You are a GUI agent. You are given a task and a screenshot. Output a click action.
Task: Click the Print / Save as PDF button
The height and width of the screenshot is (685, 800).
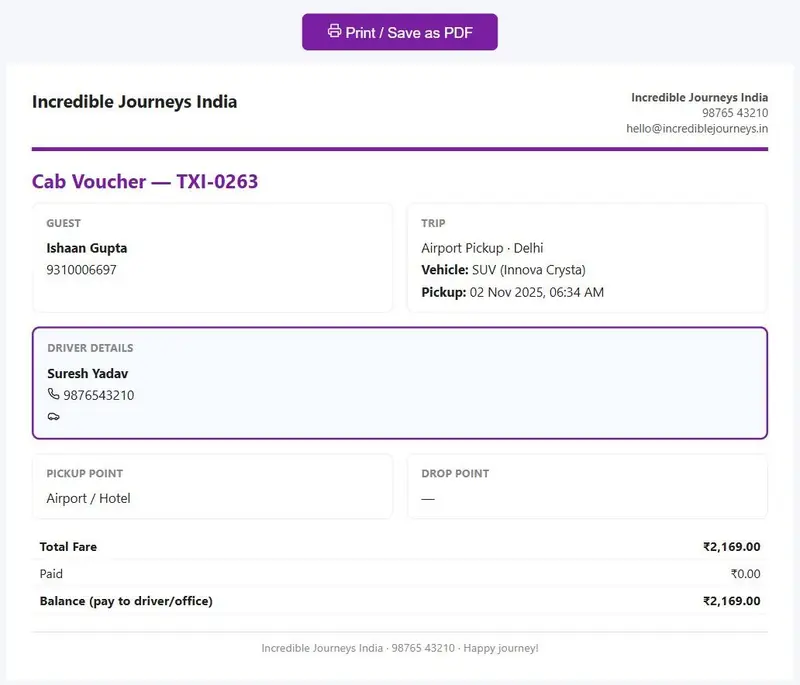tap(399, 32)
